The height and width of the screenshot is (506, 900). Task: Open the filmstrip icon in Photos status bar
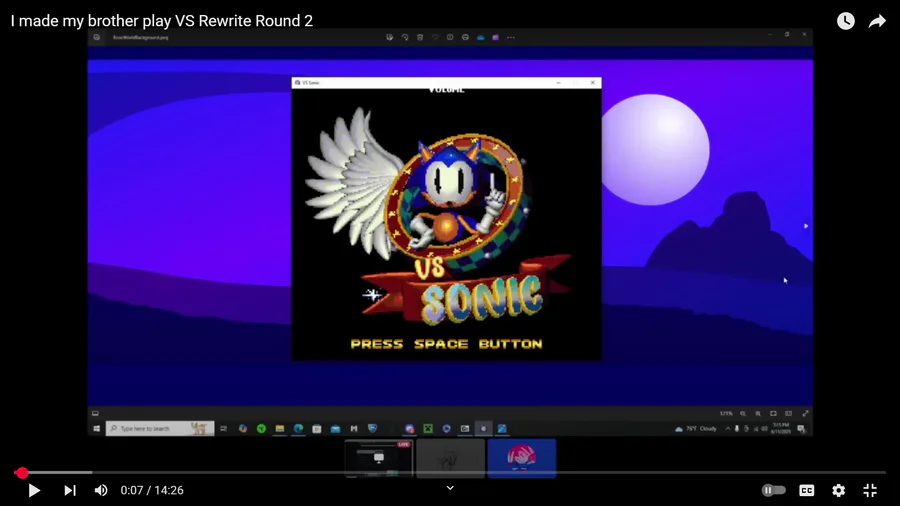(x=95, y=413)
